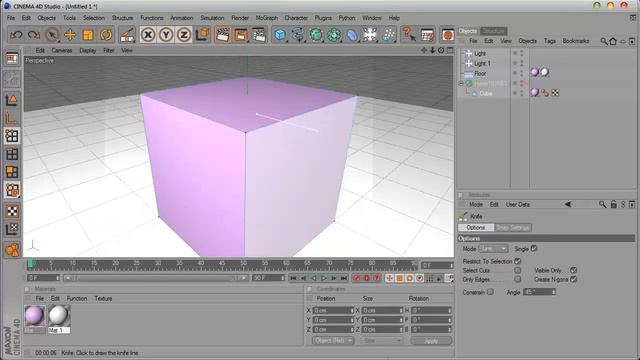Viewport: 640px width, 360px height.
Task: Click Render to Picture Viewer icon
Action: (241, 35)
